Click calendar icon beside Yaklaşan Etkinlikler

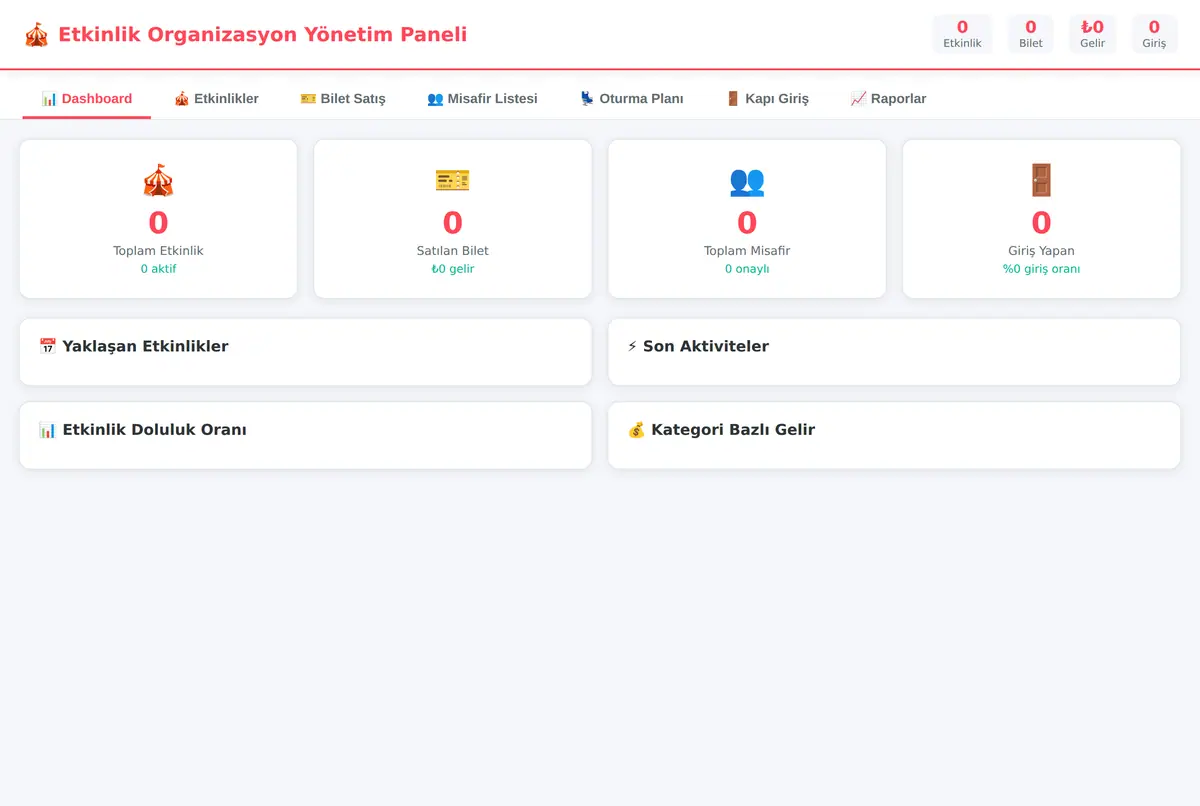(48, 347)
